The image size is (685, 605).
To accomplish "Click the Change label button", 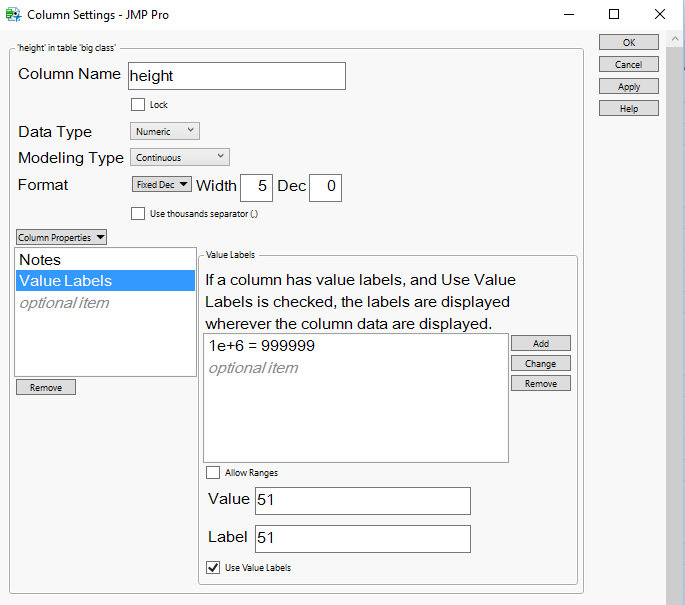I will coord(541,363).
